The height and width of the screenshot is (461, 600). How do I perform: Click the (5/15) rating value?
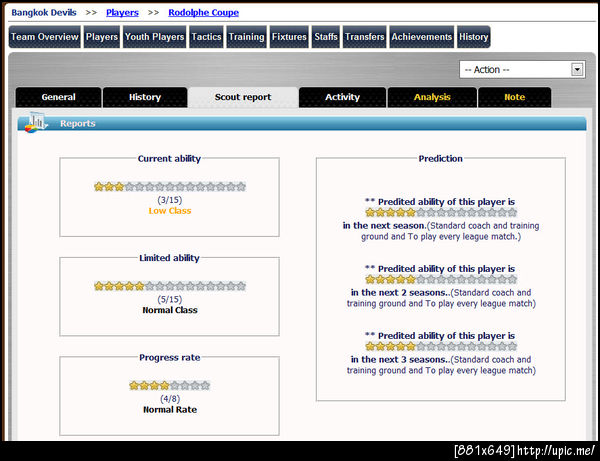170,300
